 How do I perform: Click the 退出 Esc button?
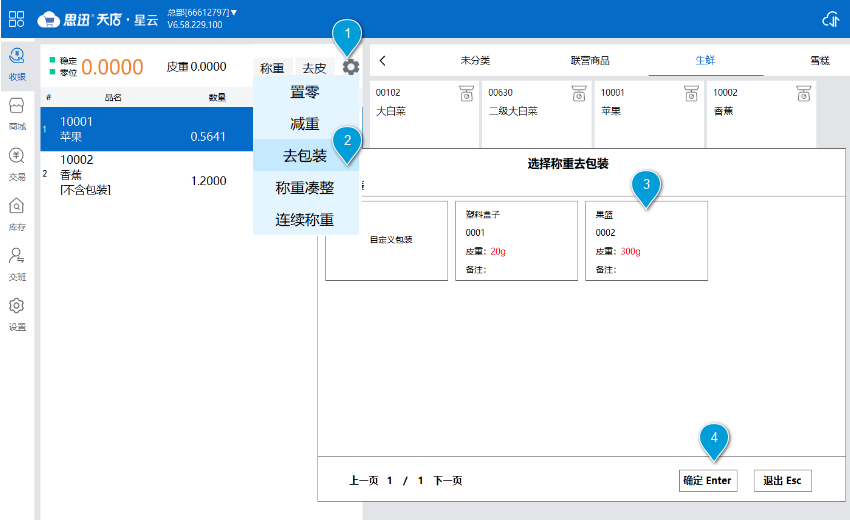(782, 480)
